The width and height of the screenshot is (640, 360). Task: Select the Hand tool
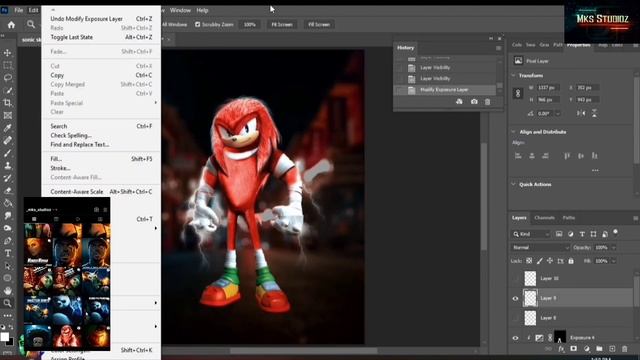7,291
